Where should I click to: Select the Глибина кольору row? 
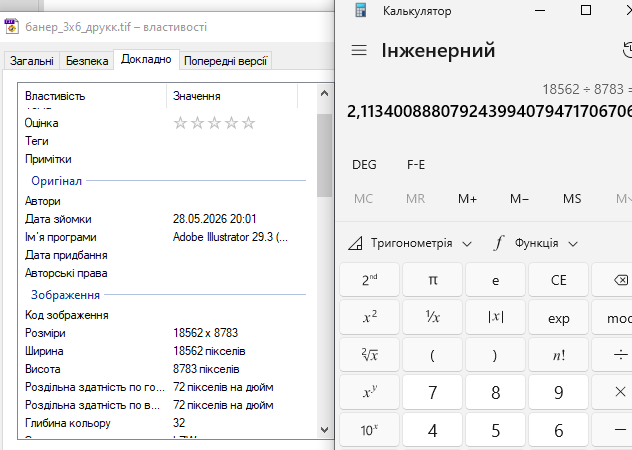[x=165, y=423]
